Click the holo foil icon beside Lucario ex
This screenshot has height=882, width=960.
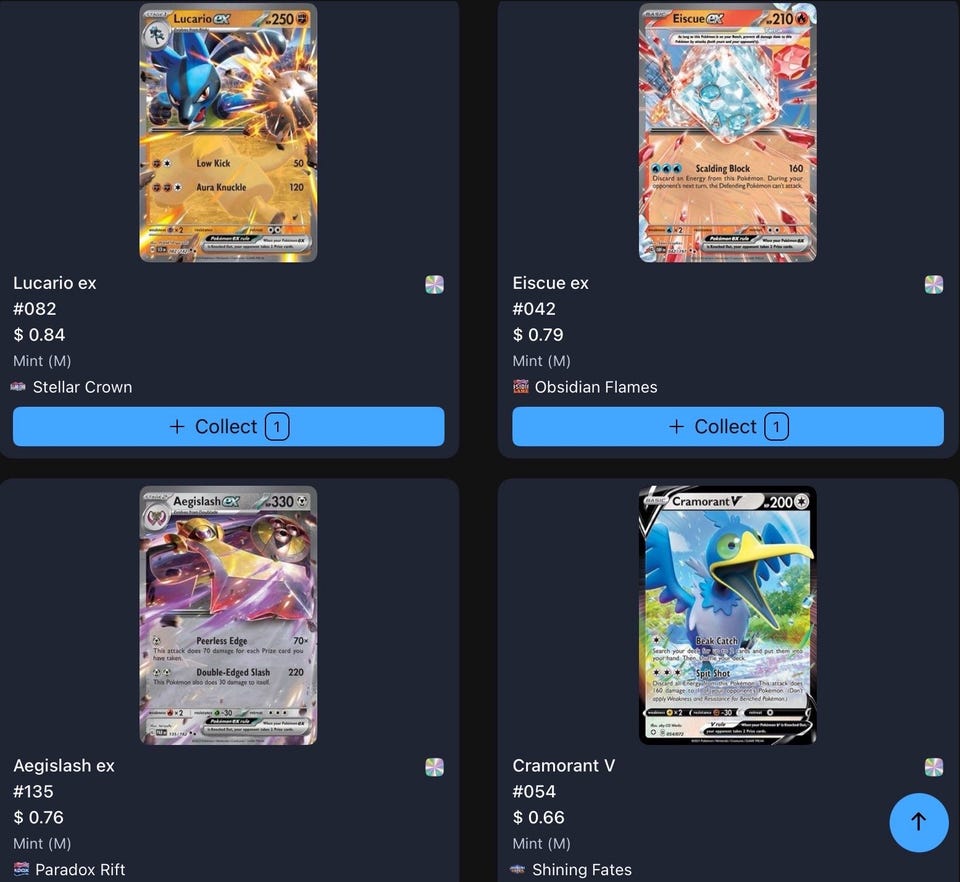click(435, 284)
